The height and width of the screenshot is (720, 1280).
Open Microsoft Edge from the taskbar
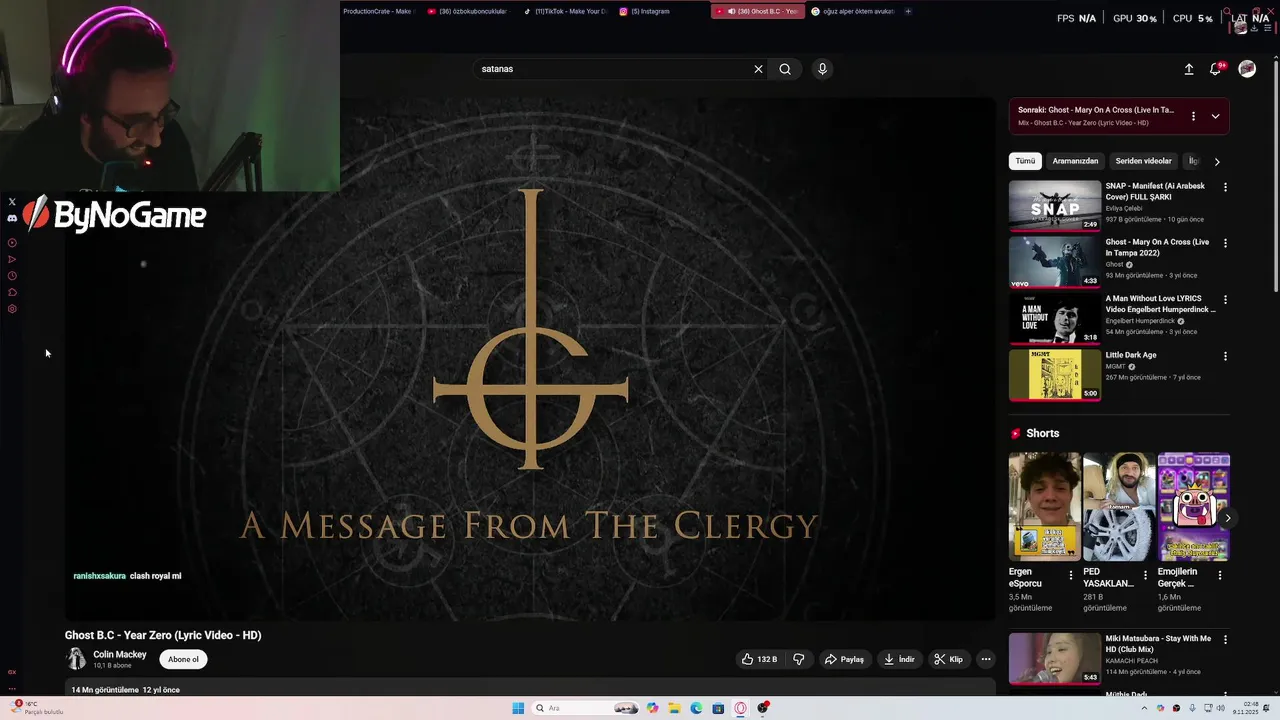click(696, 708)
